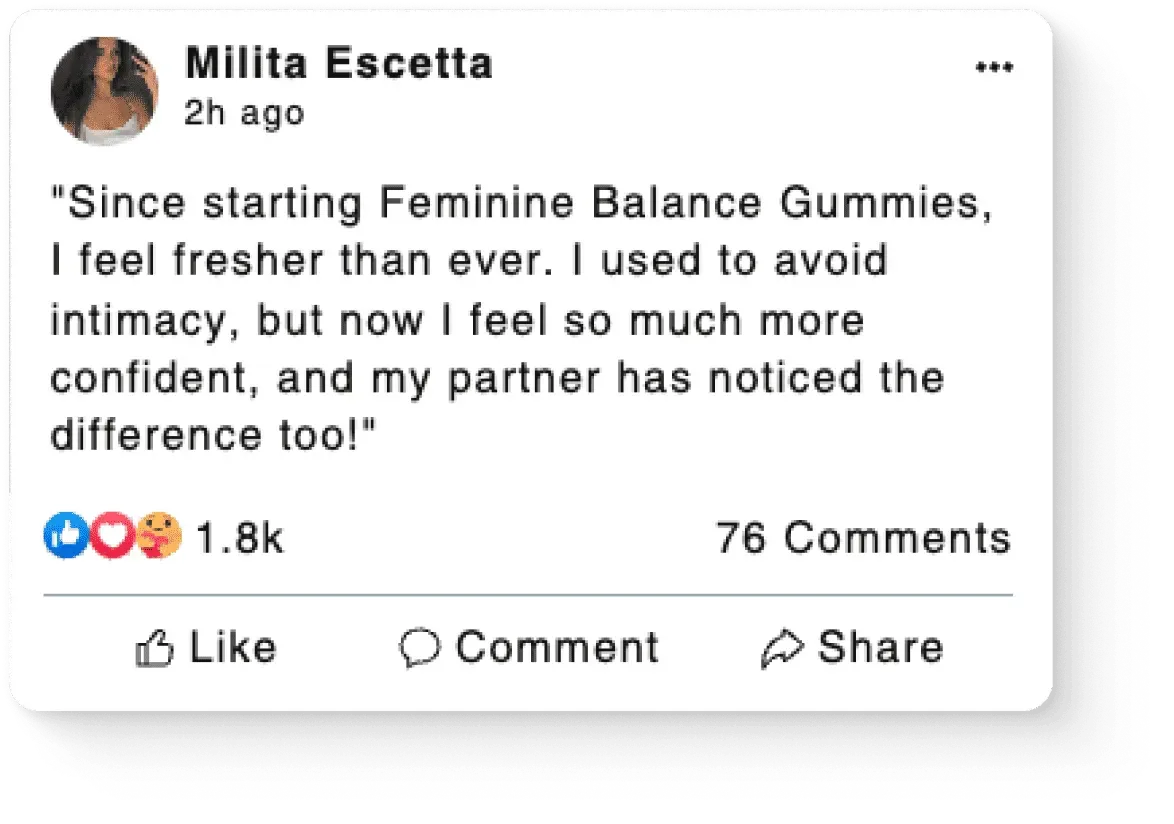Open Milita Escetta's profile name link
The image size is (1174, 824).
tap(339, 64)
